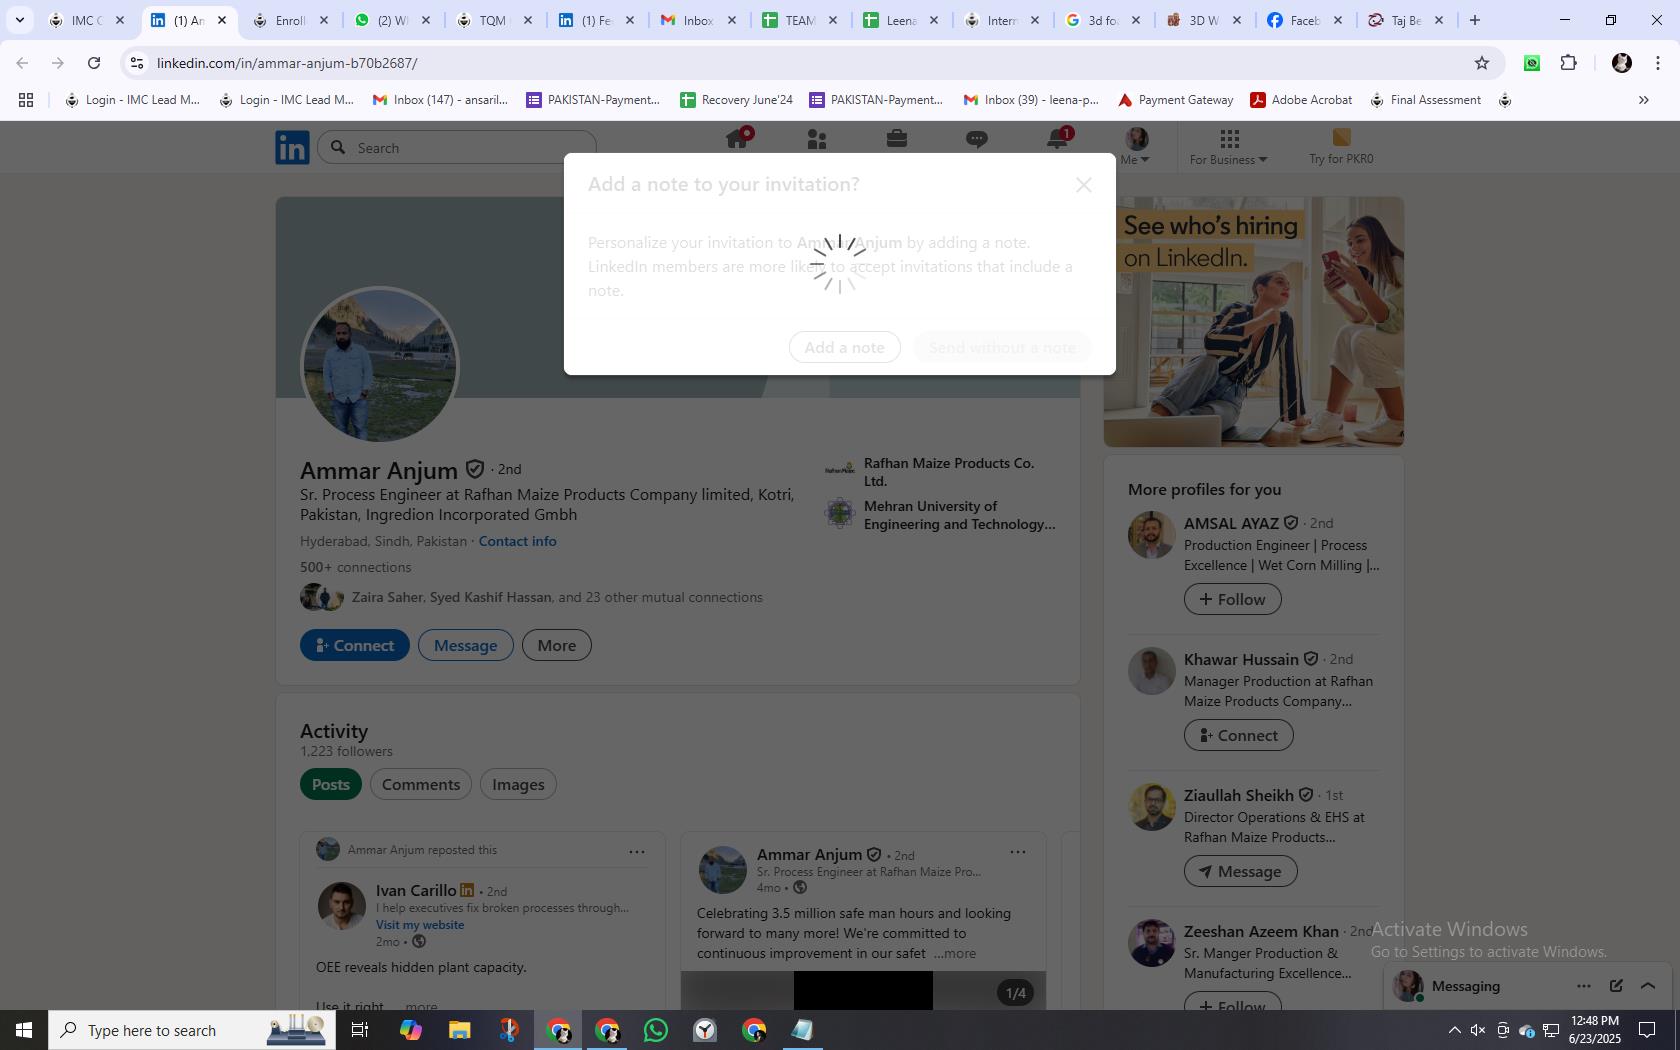Open the Chrome menu three dots
The image size is (1680, 1050).
(1658, 63)
